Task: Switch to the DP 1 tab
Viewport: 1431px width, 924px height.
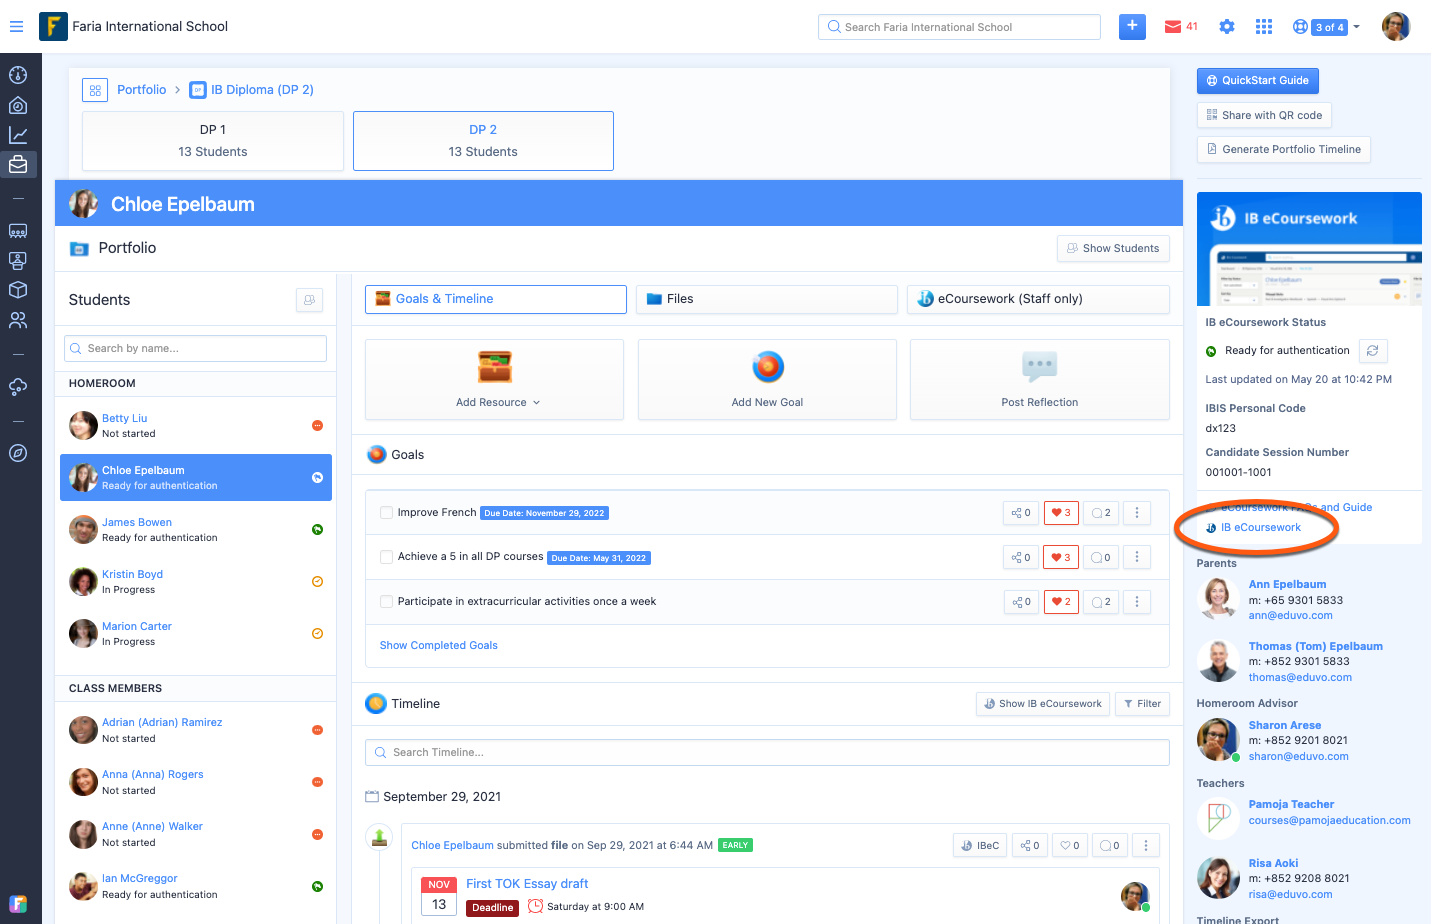Action: click(213, 141)
